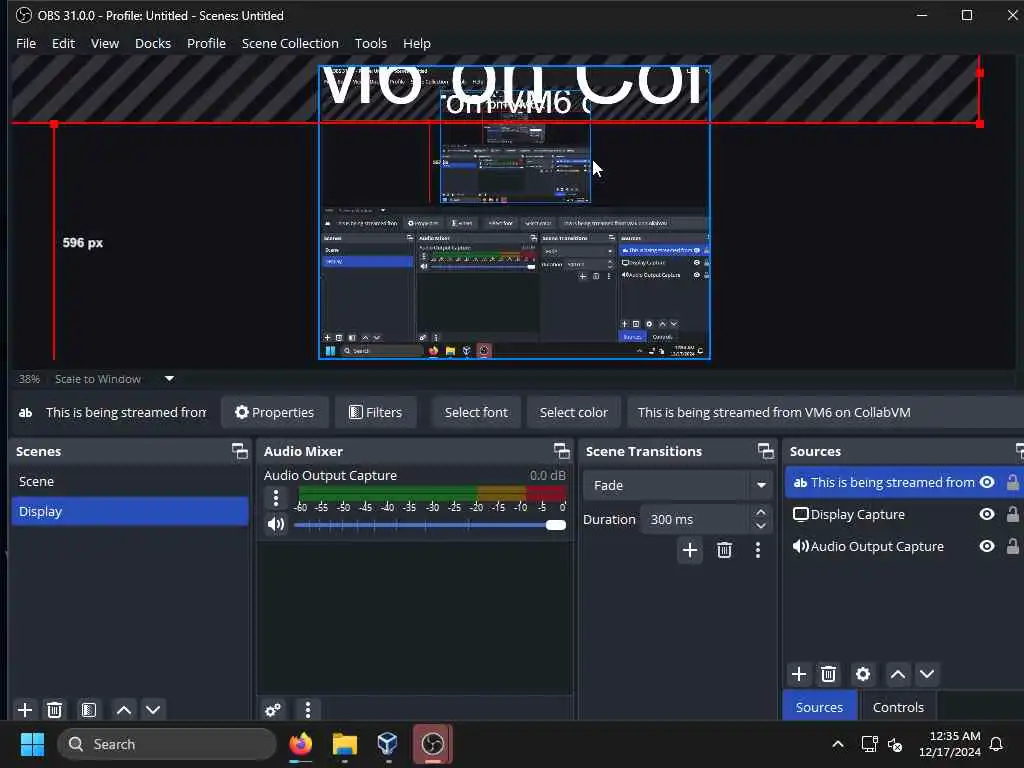
Task: Pop out the Scene Transitions dock
Action: click(766, 451)
